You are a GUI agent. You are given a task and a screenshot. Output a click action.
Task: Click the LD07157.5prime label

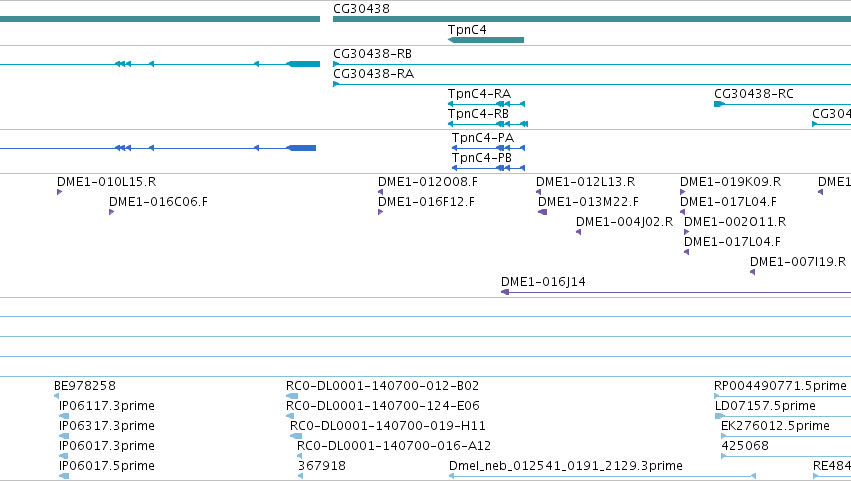[x=765, y=406]
